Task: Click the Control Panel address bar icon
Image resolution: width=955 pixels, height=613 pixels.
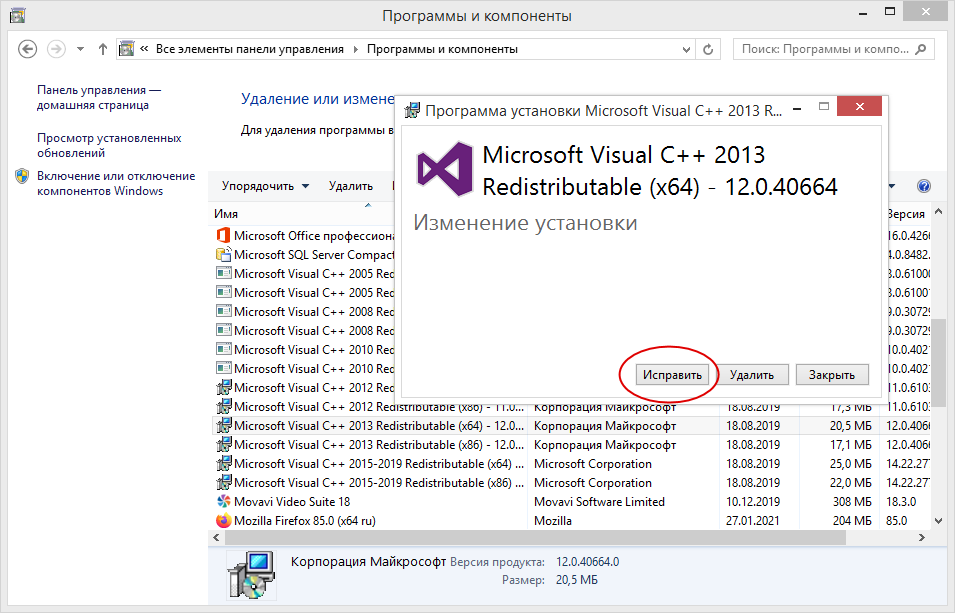Action: click(x=127, y=49)
